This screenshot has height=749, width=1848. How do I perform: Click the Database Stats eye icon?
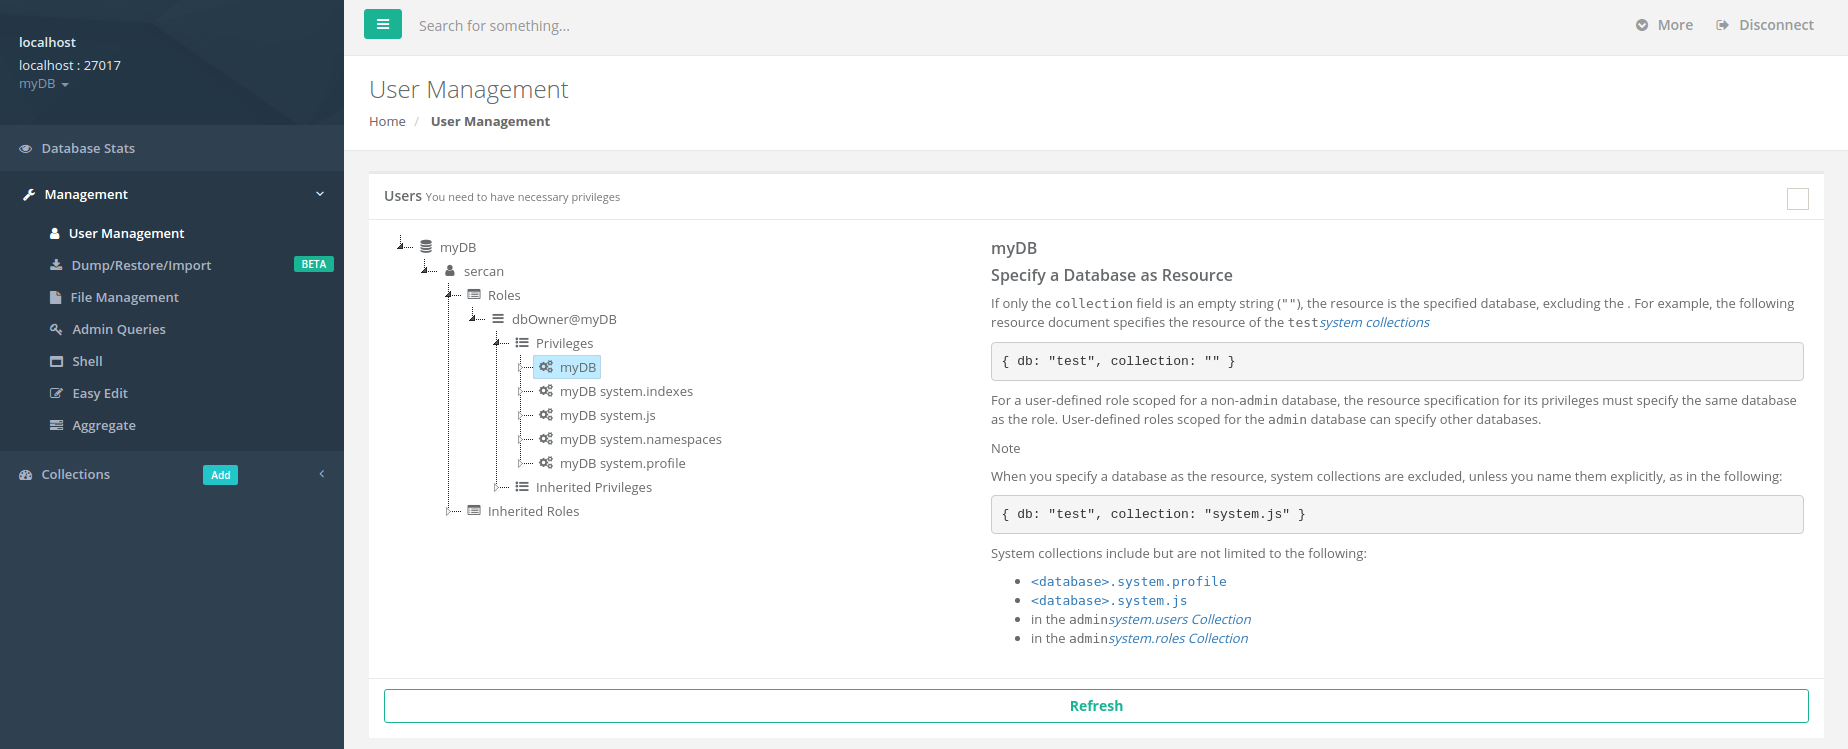[x=26, y=149]
